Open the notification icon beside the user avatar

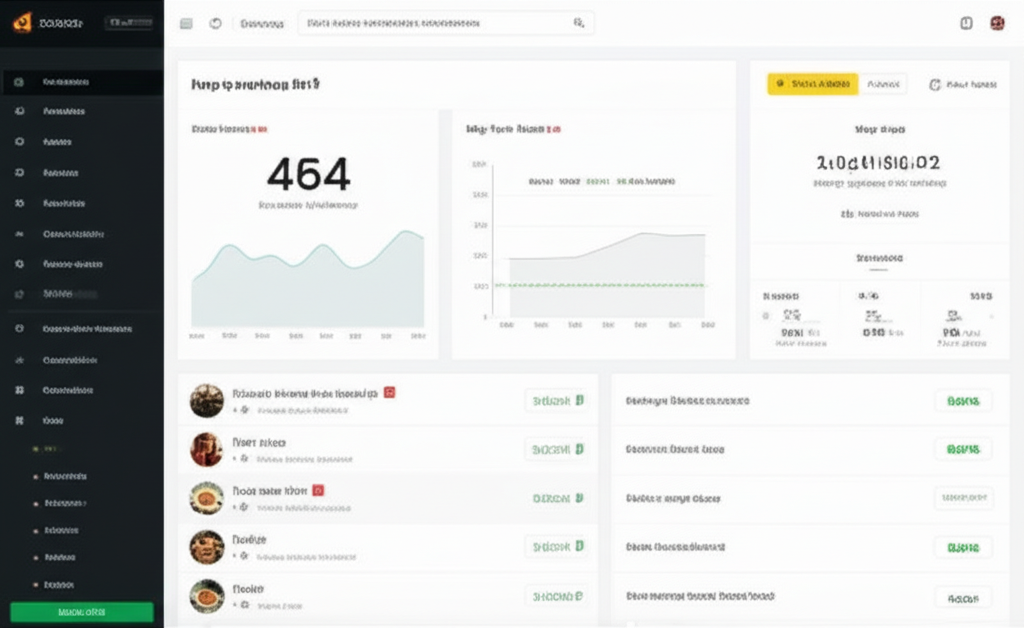coord(966,23)
